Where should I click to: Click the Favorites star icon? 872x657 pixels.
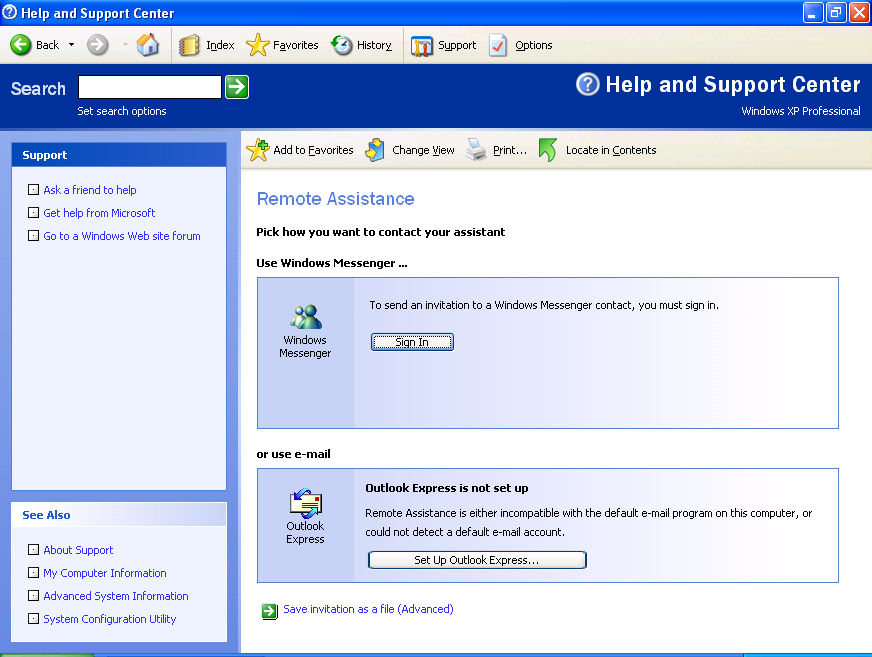click(257, 45)
